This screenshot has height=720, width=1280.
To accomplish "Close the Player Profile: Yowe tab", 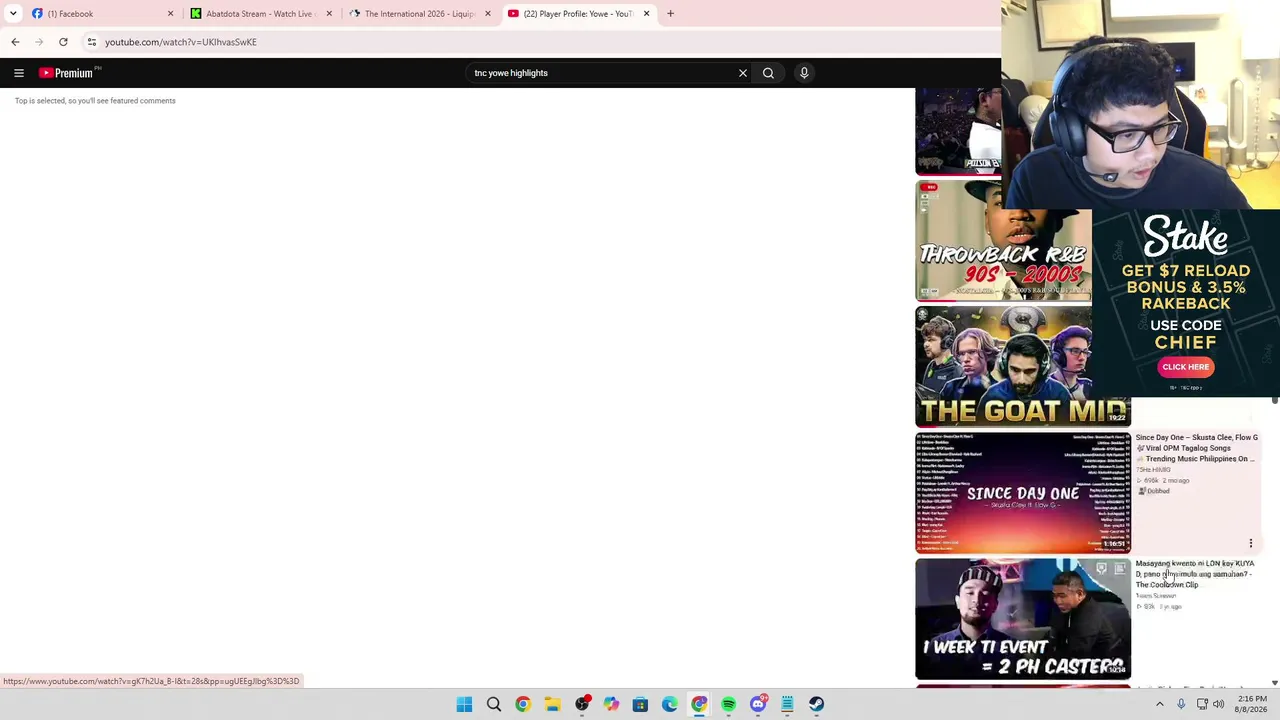I will [646, 14].
